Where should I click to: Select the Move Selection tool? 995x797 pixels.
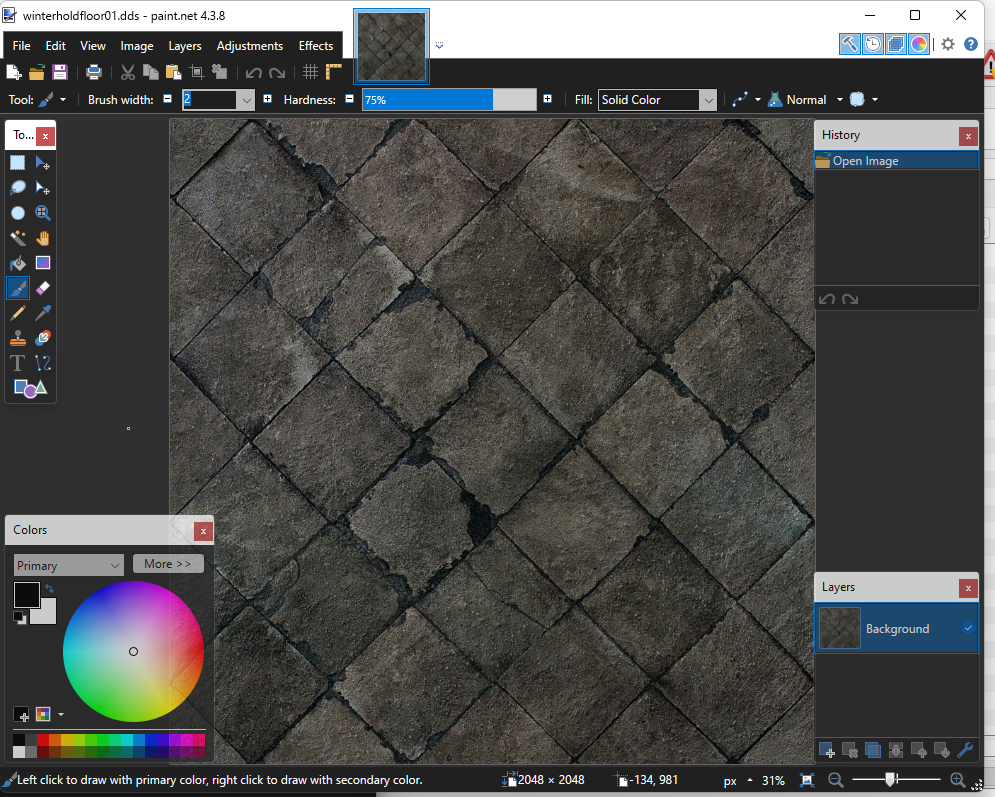point(43,188)
